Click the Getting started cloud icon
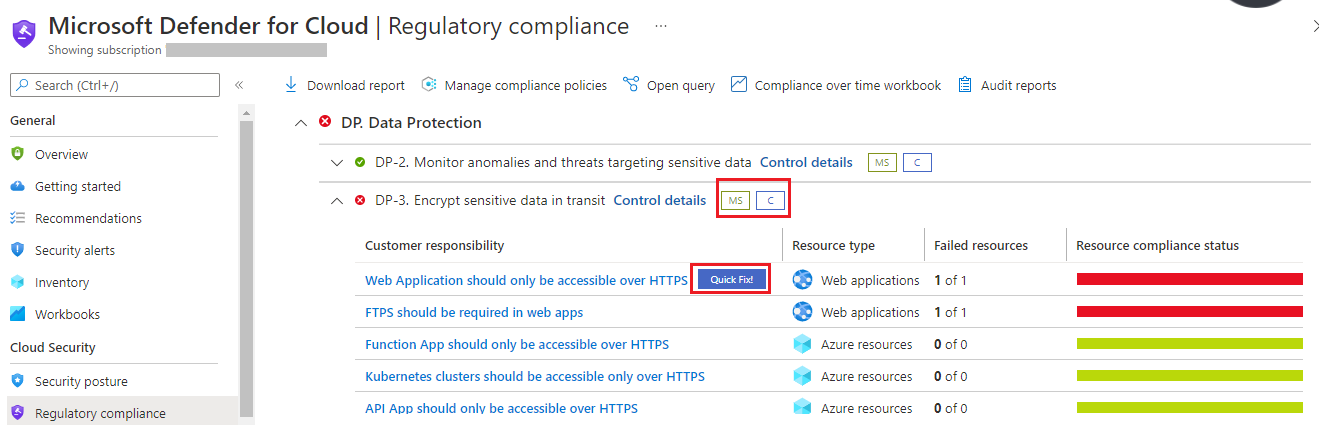The image size is (1319, 425). [17, 186]
